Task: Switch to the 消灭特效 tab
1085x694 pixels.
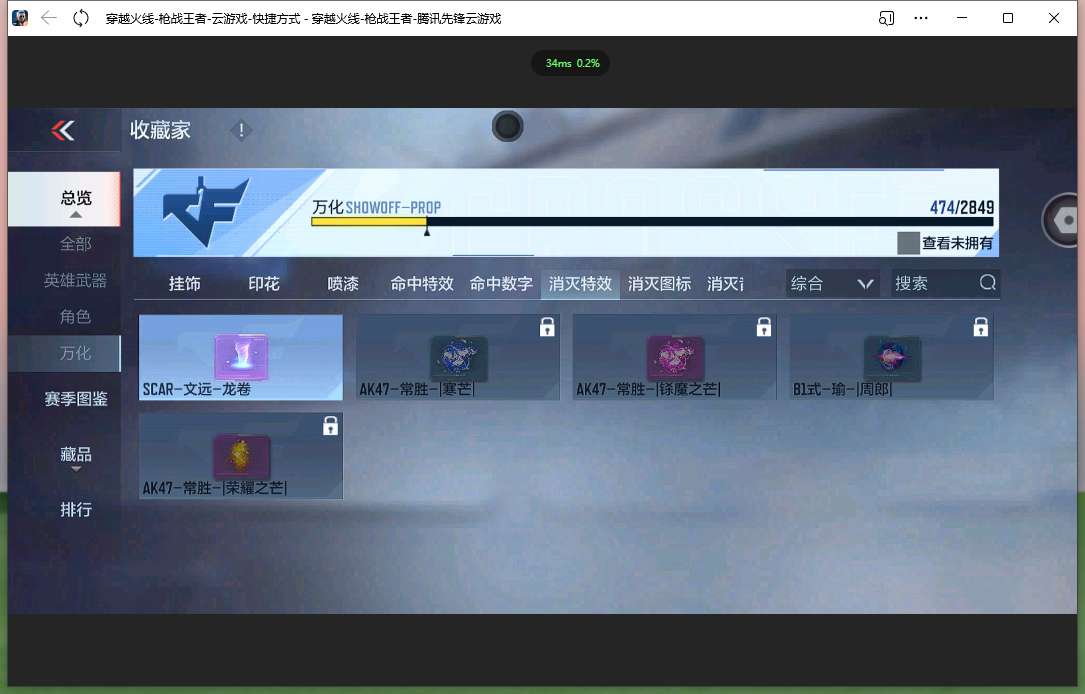Action: pos(580,284)
